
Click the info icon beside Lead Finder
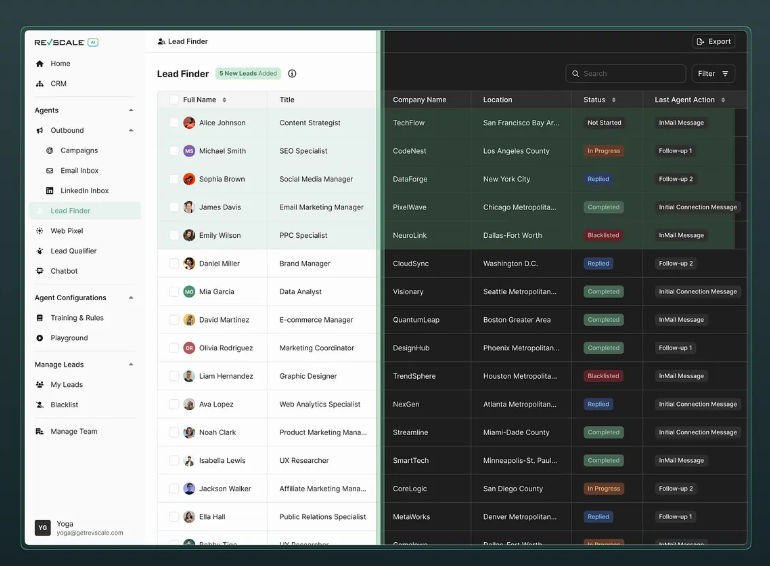[292, 74]
